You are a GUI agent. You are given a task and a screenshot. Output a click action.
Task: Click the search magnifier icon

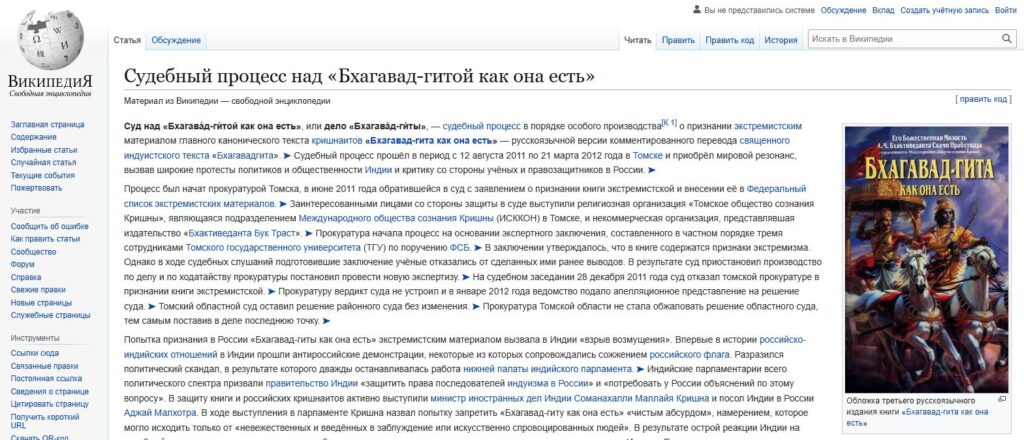(1007, 39)
